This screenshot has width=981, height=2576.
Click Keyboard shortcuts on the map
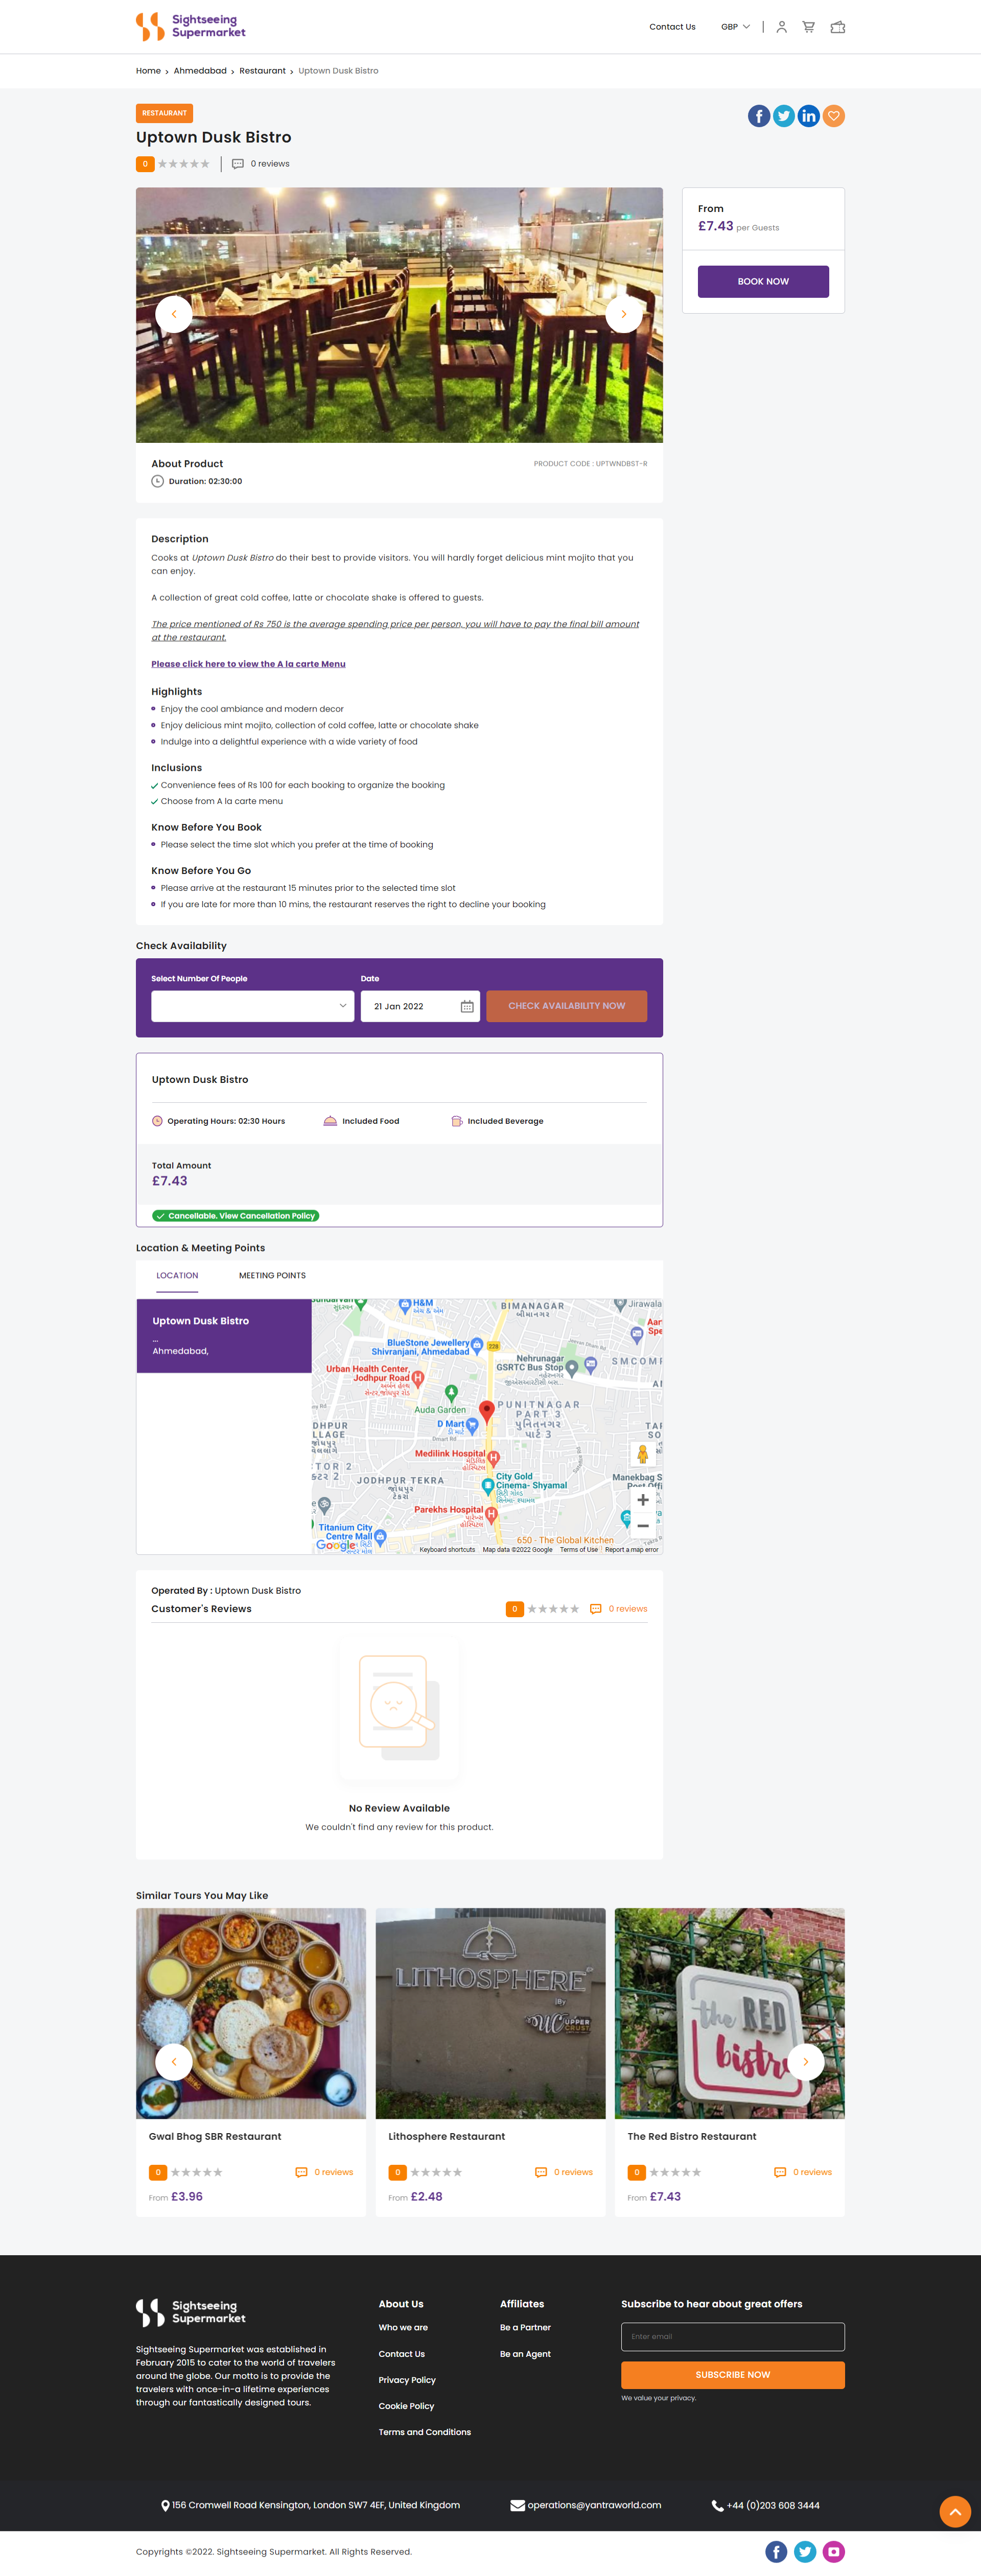(x=447, y=1549)
